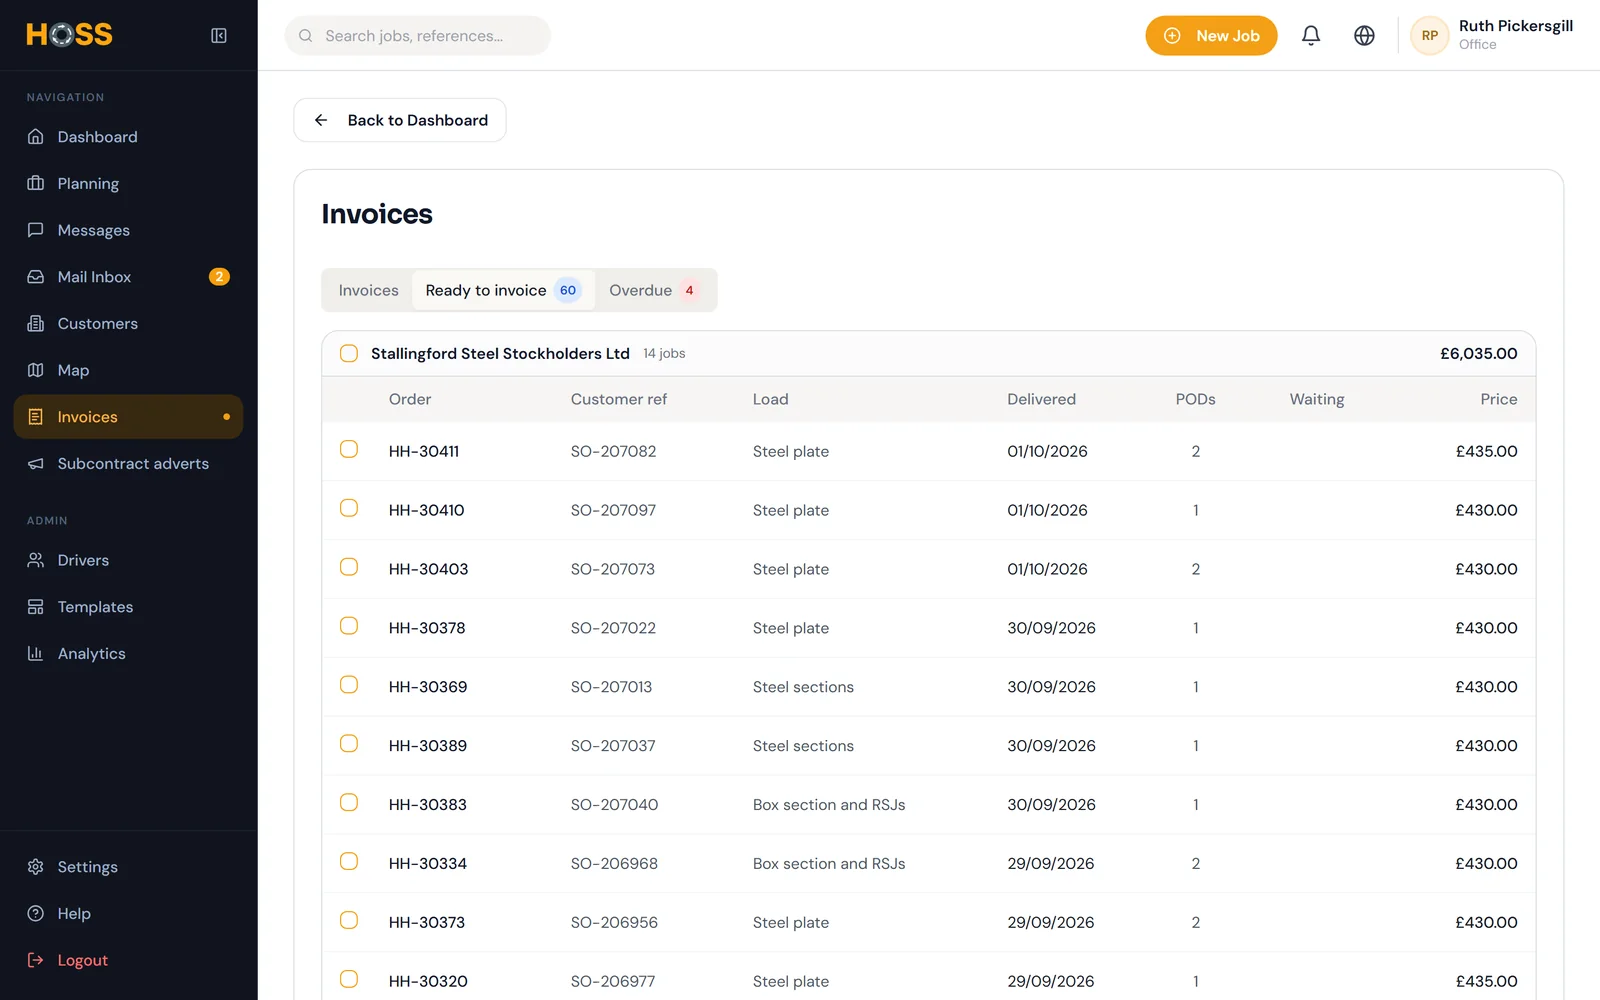Open the language globe menu
The image size is (1600, 1000).
[1364, 36]
